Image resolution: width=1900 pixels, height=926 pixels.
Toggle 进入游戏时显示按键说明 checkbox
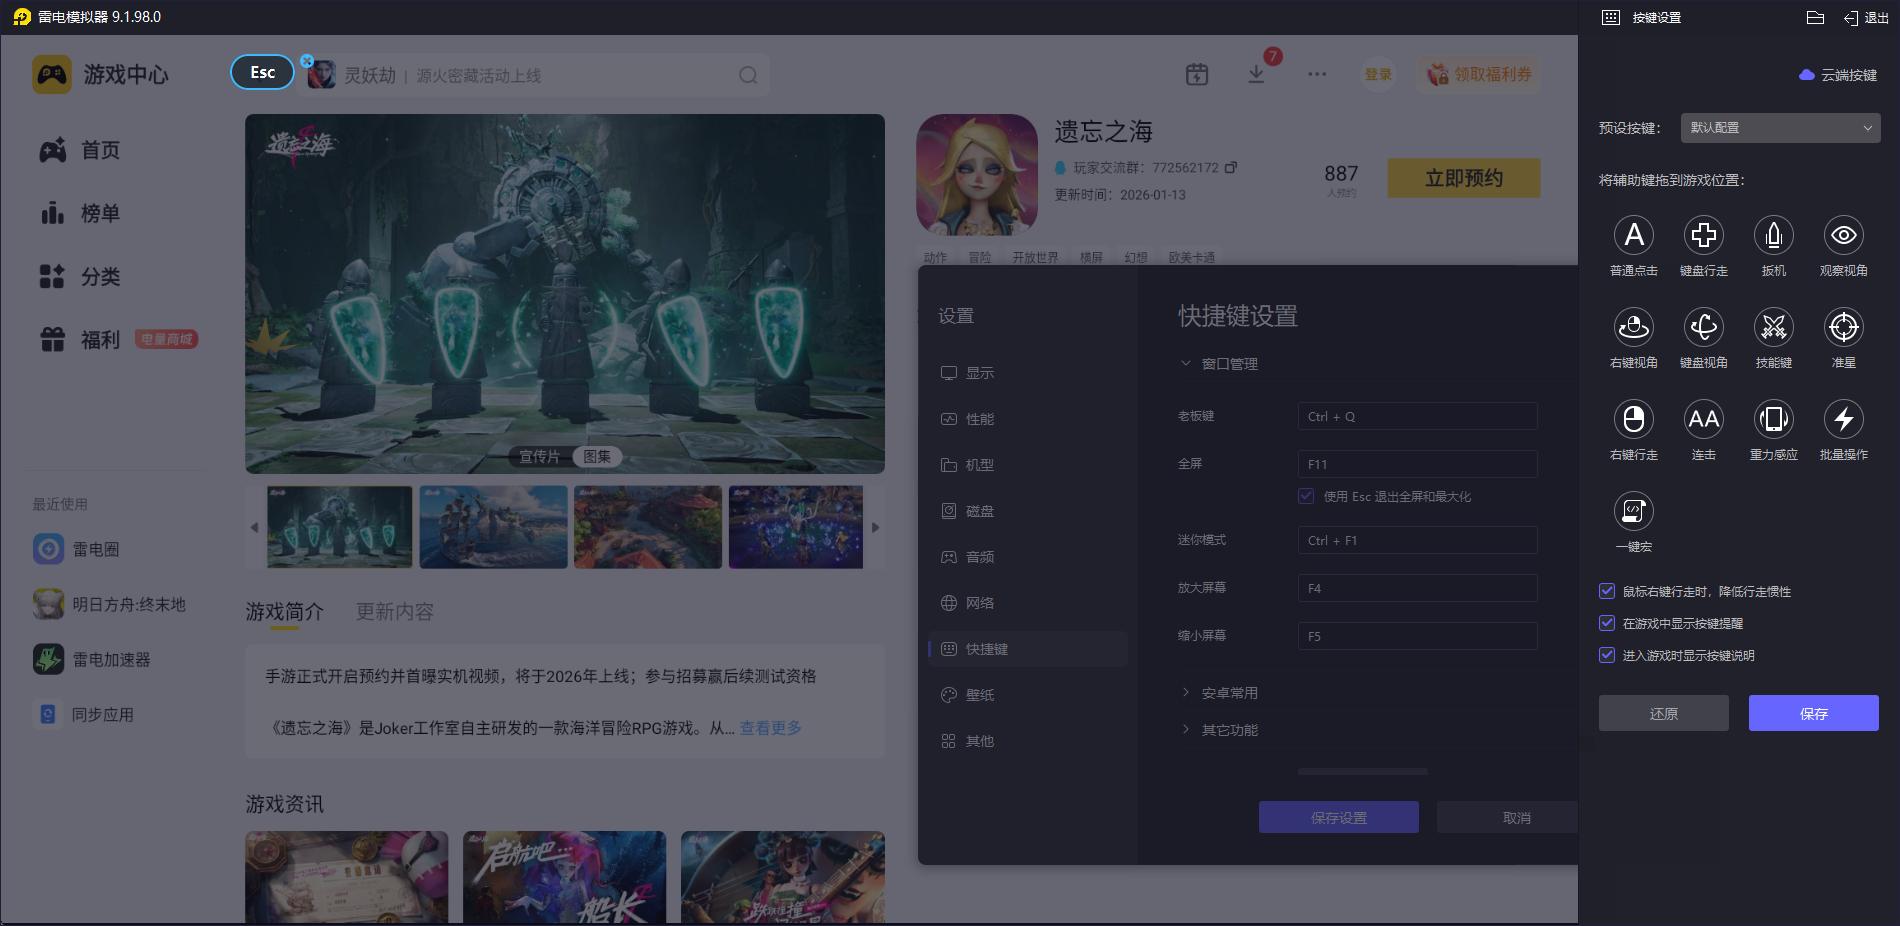pyautogui.click(x=1607, y=655)
